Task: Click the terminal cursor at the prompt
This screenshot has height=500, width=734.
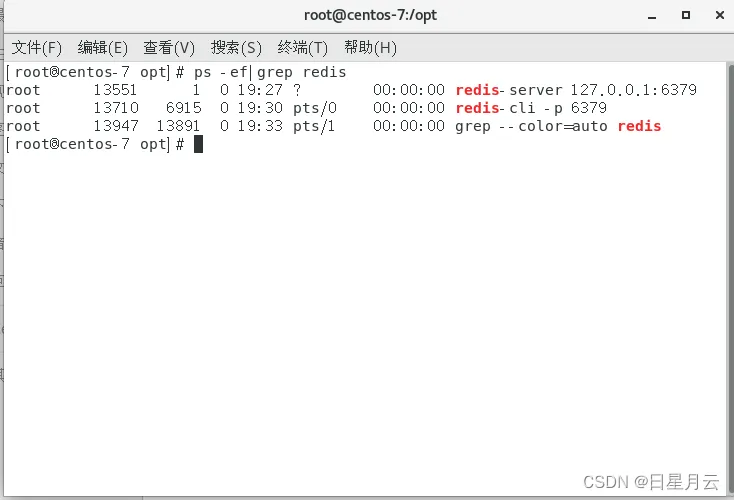Action: 198,144
